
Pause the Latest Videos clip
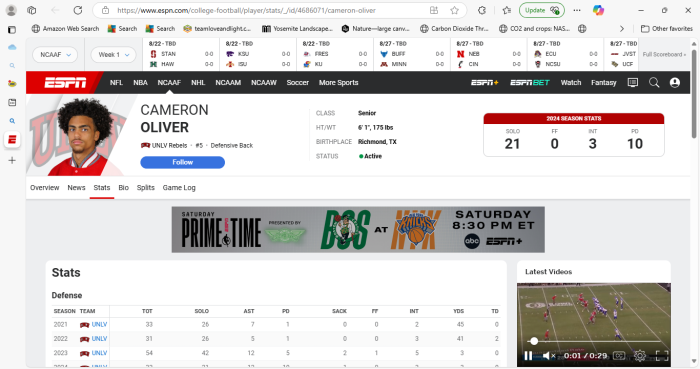point(528,356)
